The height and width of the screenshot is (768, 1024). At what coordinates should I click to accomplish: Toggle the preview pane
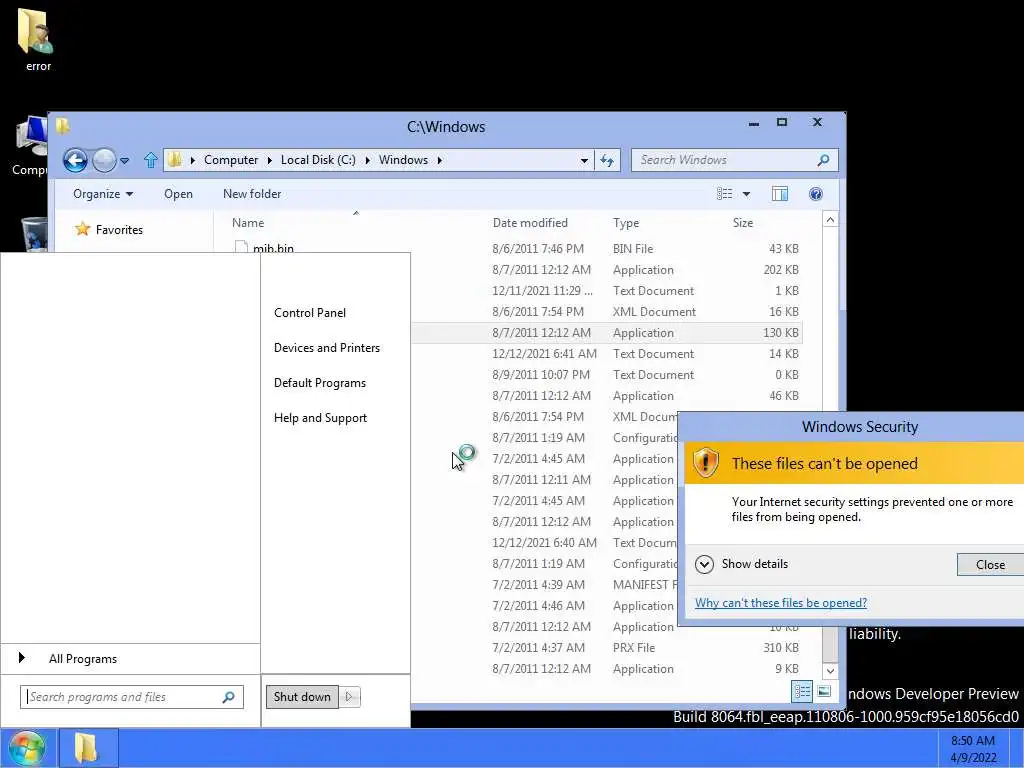click(x=780, y=194)
